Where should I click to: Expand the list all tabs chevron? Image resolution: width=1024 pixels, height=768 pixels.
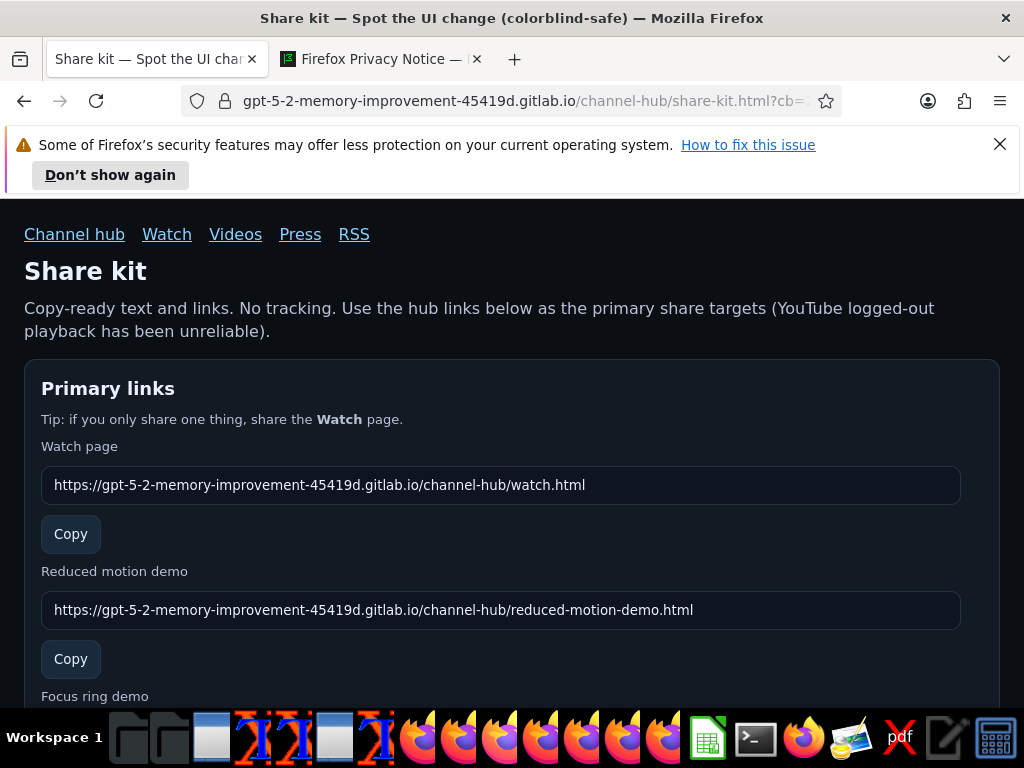click(1004, 59)
